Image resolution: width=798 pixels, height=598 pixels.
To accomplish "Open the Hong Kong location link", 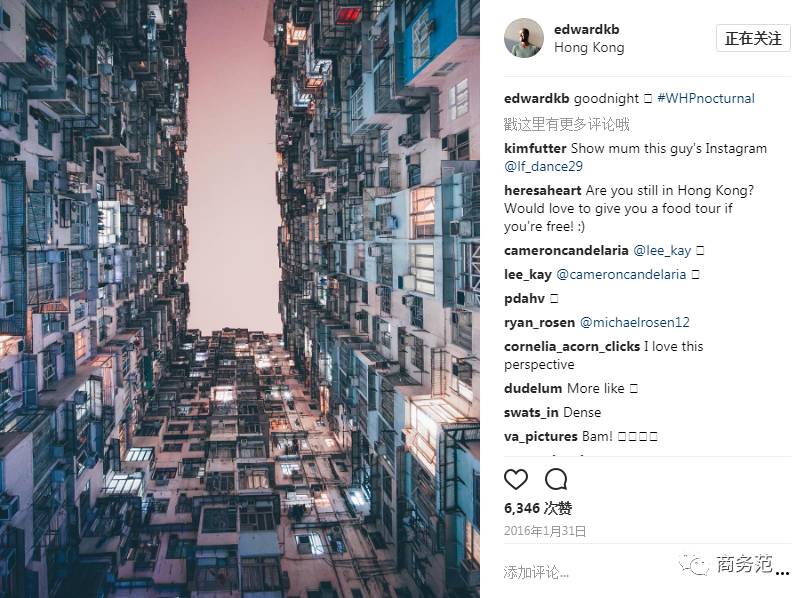I will click(589, 48).
